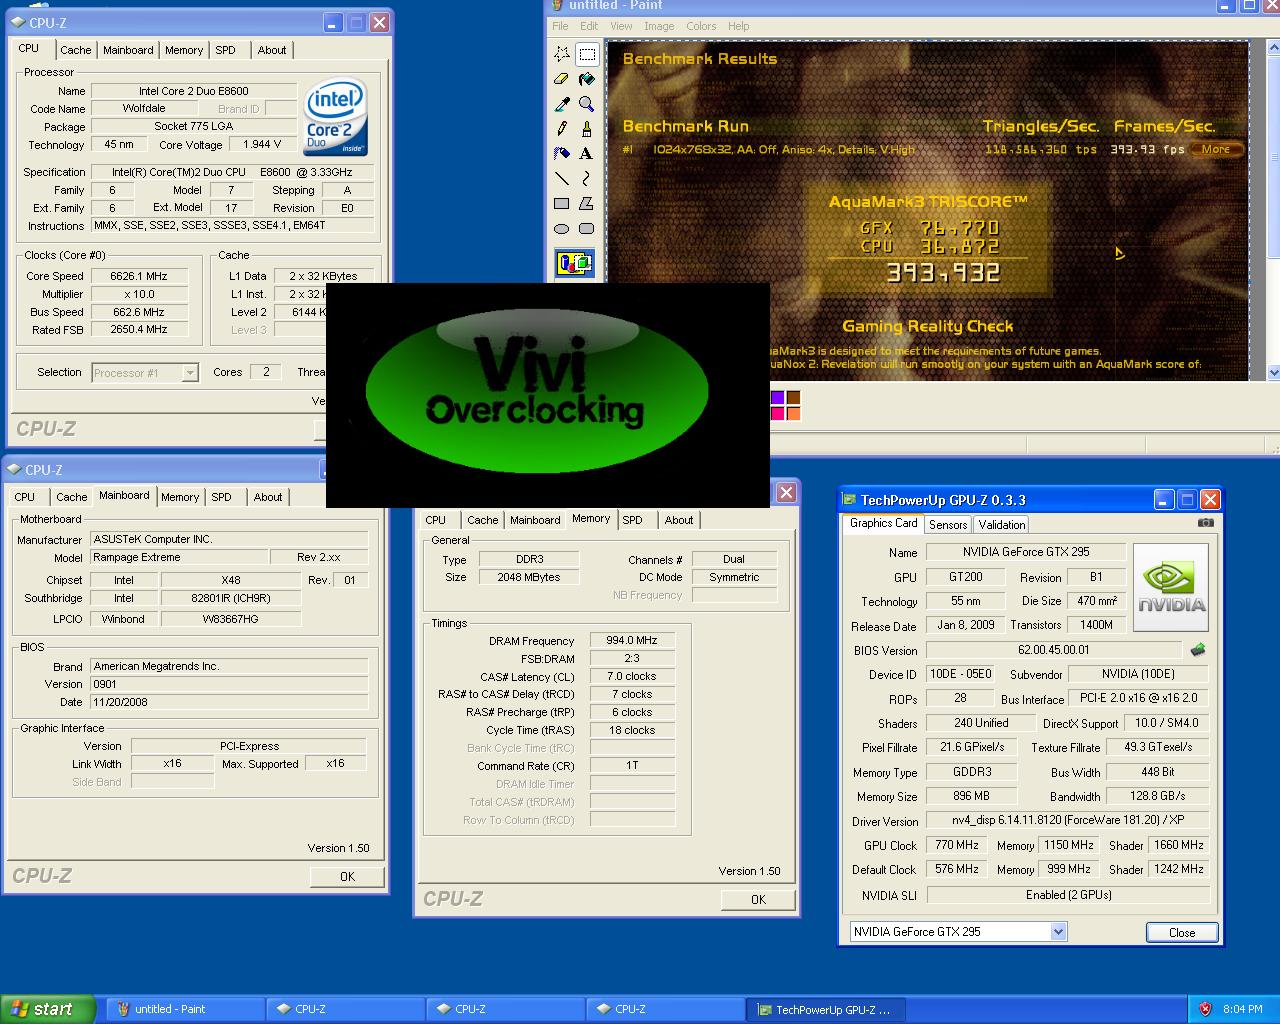
Task: Open the Help menu in Paint
Action: (x=739, y=26)
